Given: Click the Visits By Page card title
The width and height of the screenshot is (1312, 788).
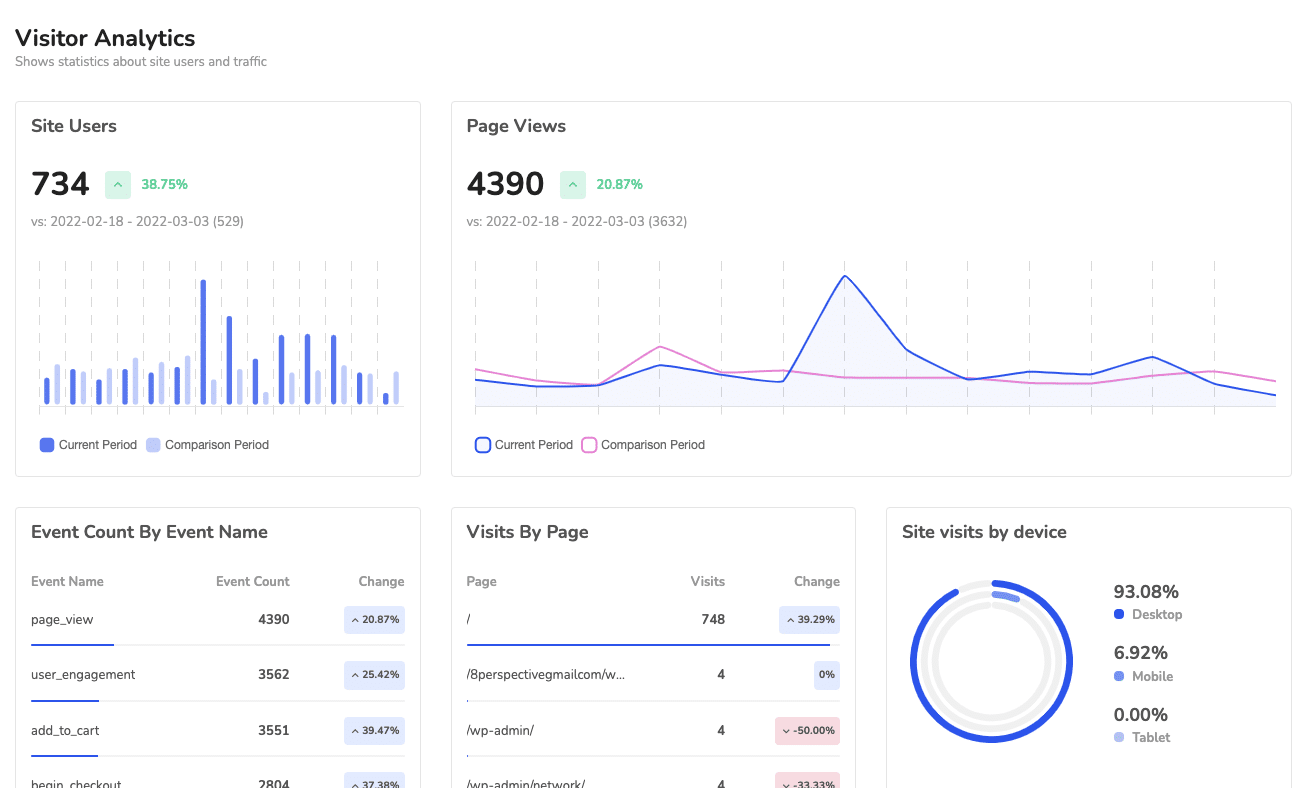Looking at the screenshot, I should click(527, 532).
